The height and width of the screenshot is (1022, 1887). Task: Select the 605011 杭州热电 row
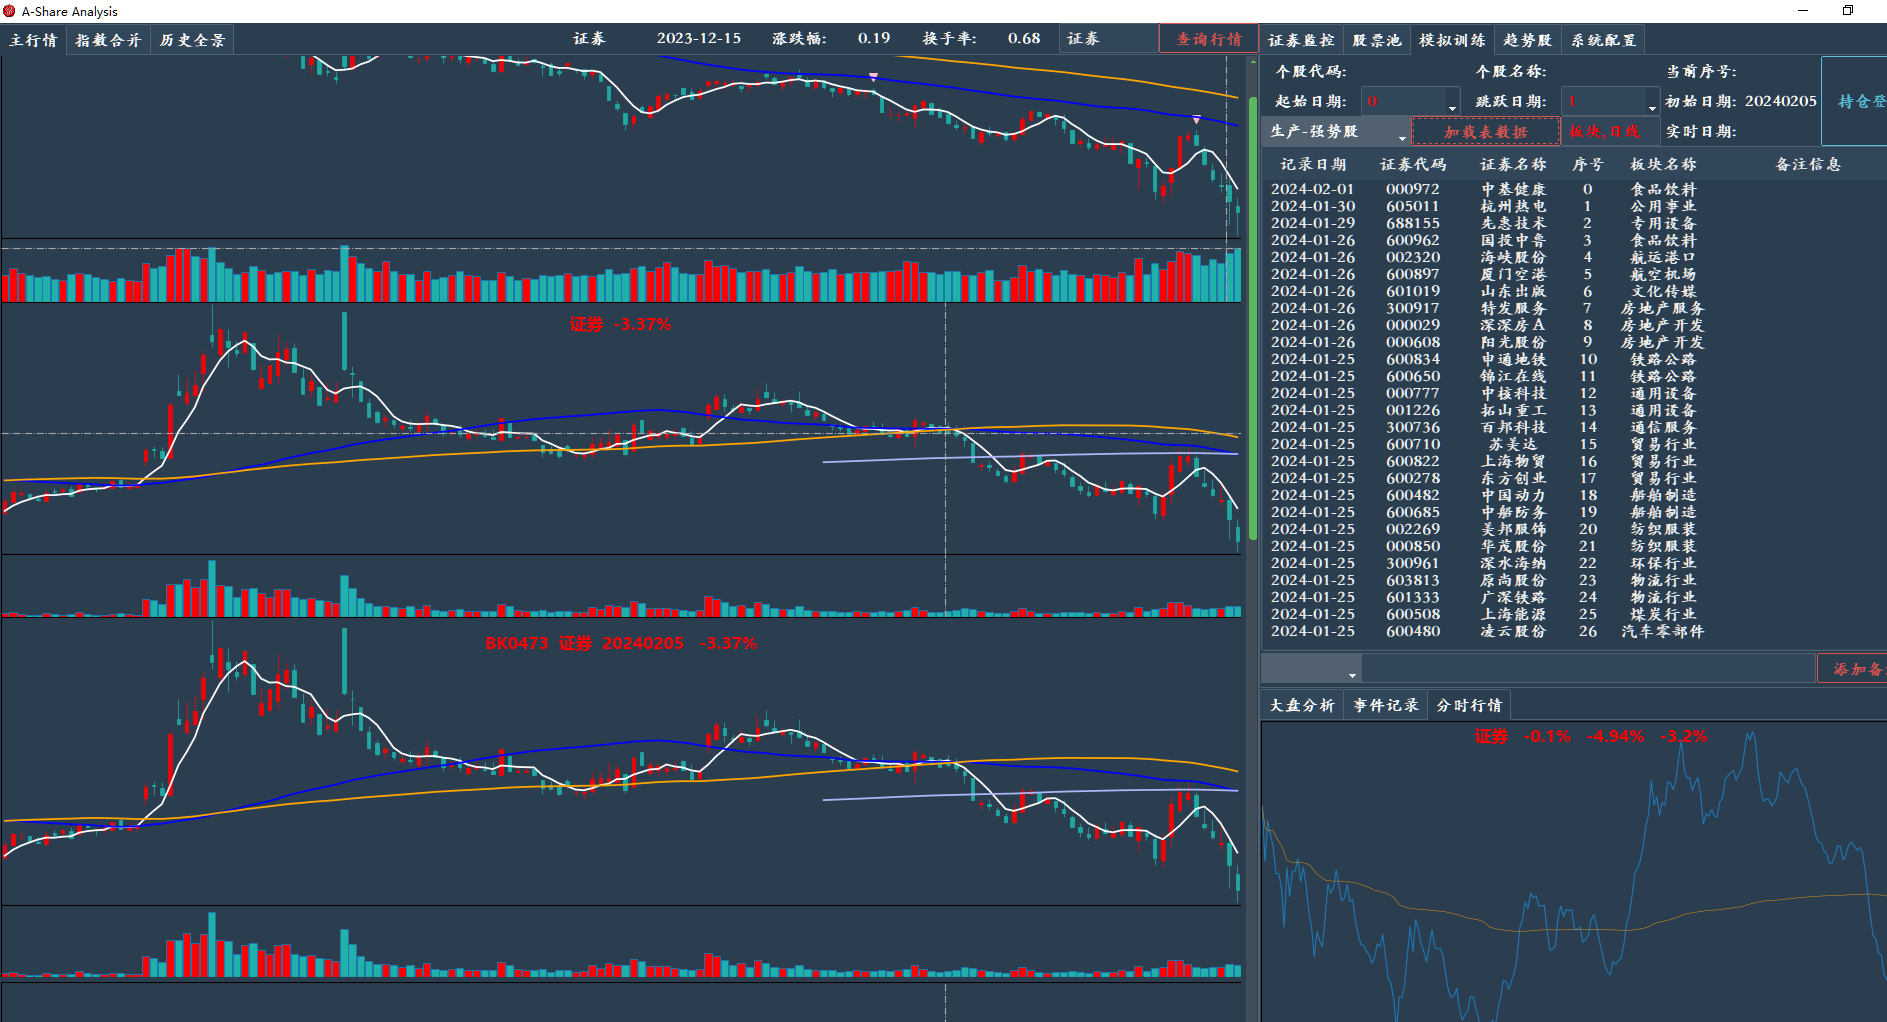[1573, 206]
